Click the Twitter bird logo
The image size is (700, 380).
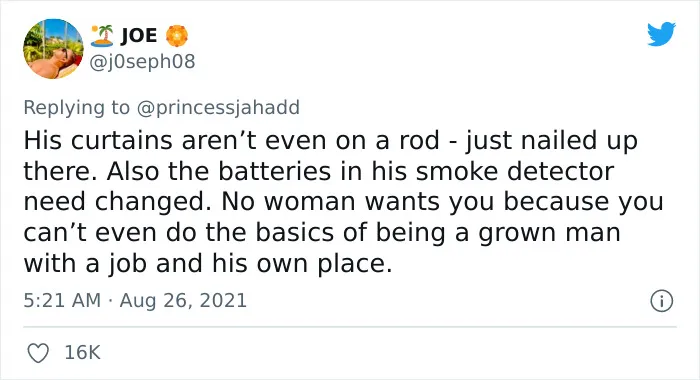tap(661, 33)
